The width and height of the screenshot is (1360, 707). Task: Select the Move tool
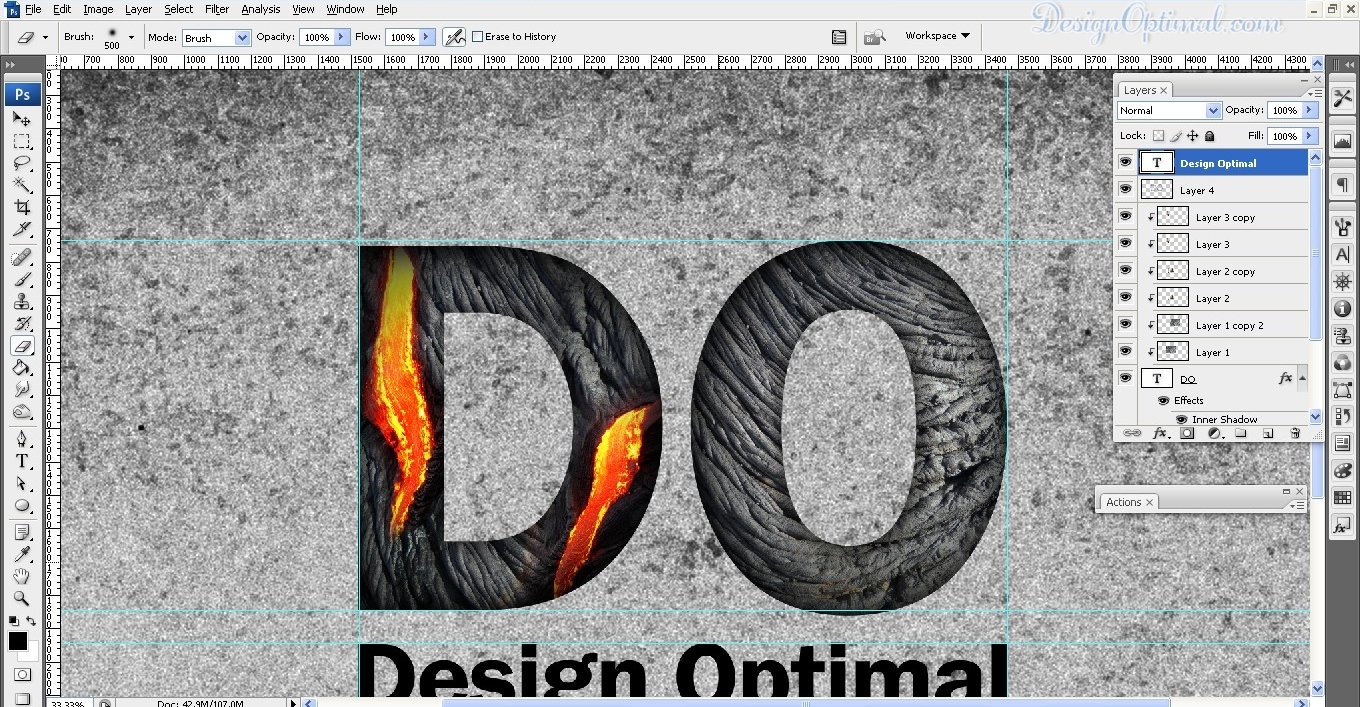click(x=22, y=119)
